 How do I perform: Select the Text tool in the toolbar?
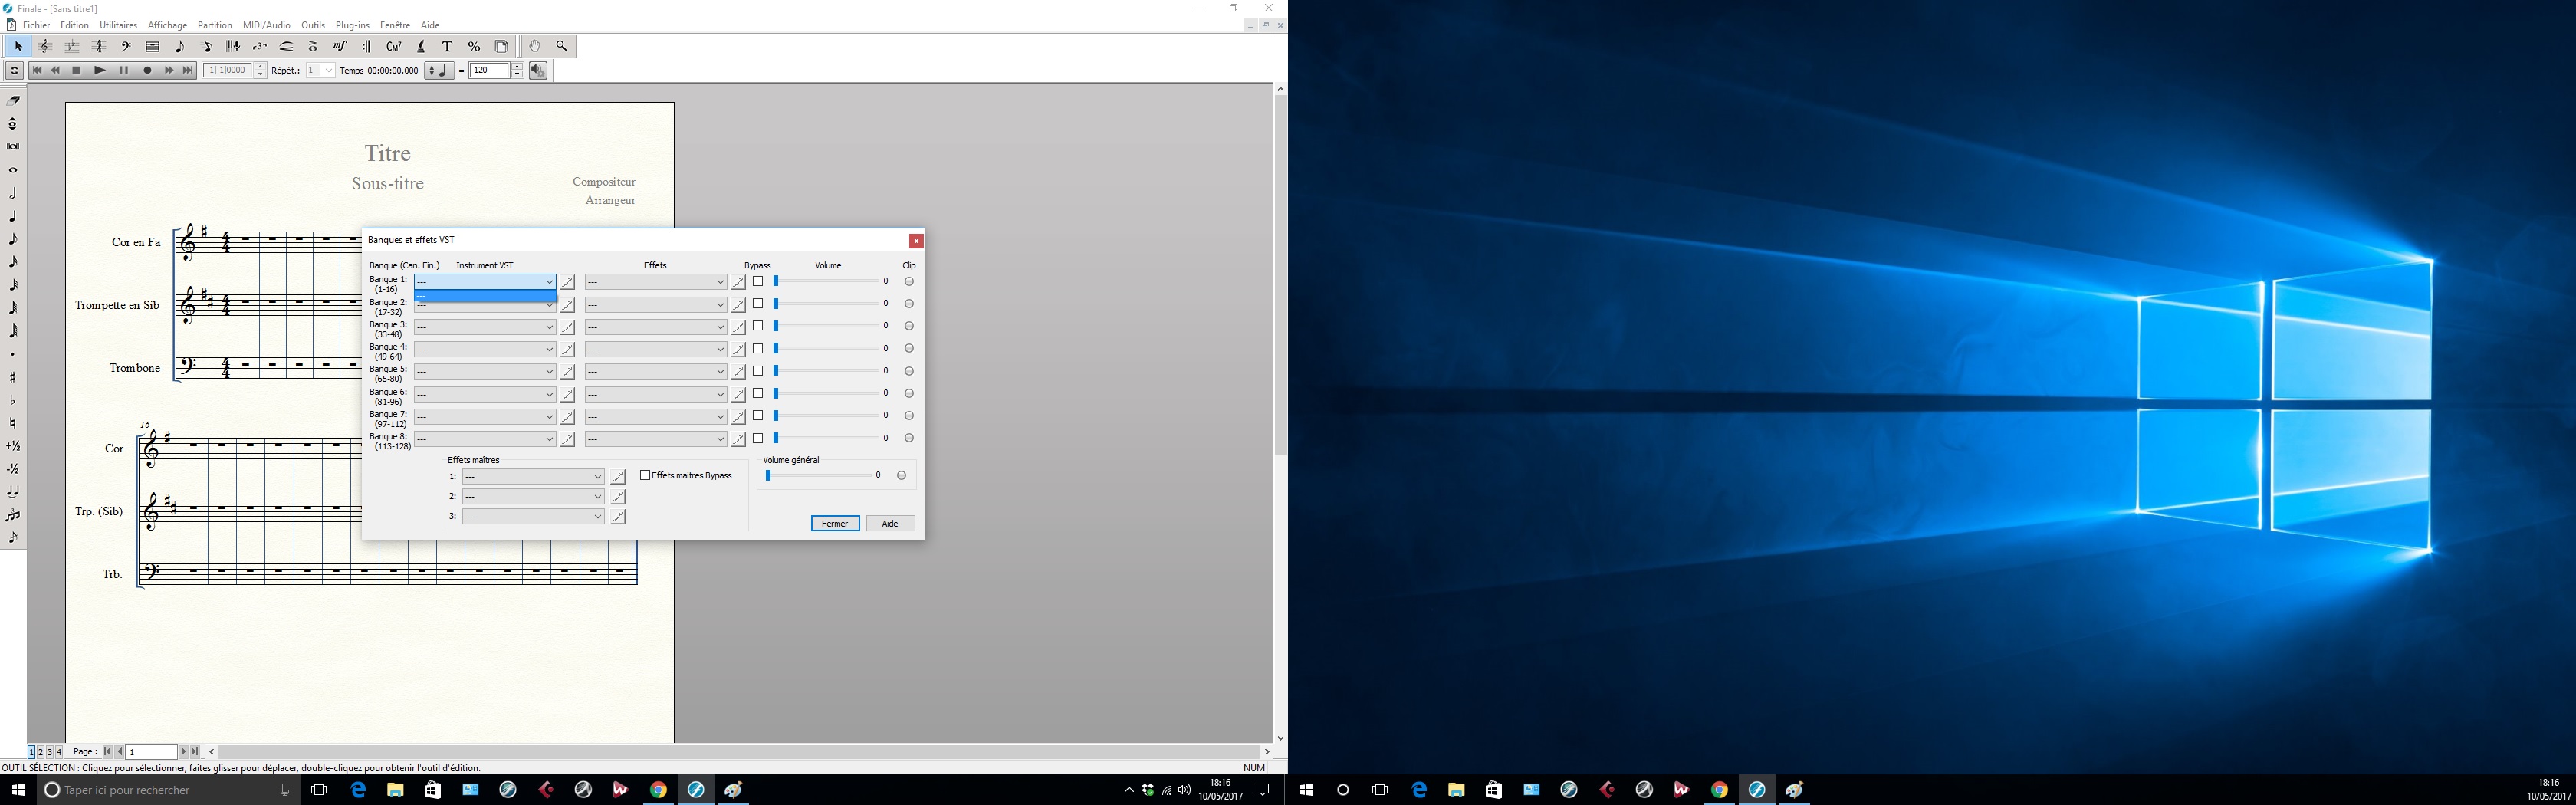tap(447, 47)
